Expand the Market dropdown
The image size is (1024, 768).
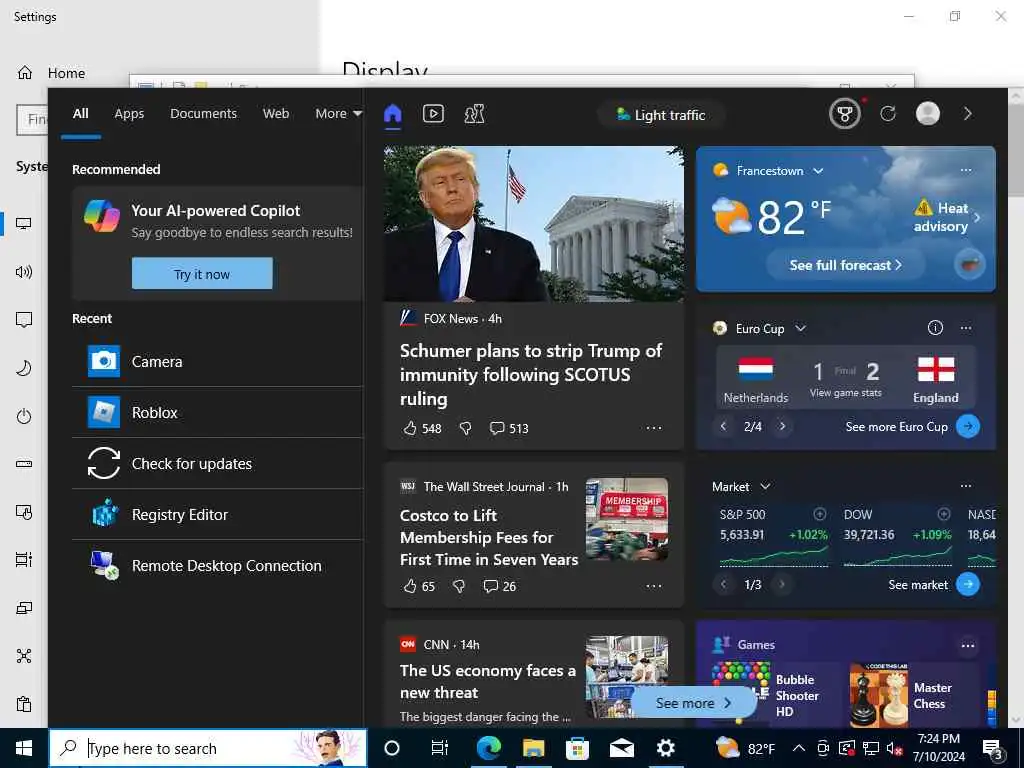(x=765, y=487)
